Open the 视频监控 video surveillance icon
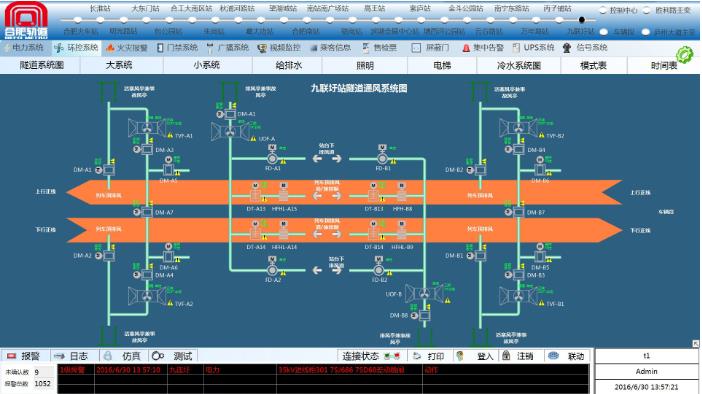Image resolution: width=702 pixels, height=394 pixels. [262, 48]
